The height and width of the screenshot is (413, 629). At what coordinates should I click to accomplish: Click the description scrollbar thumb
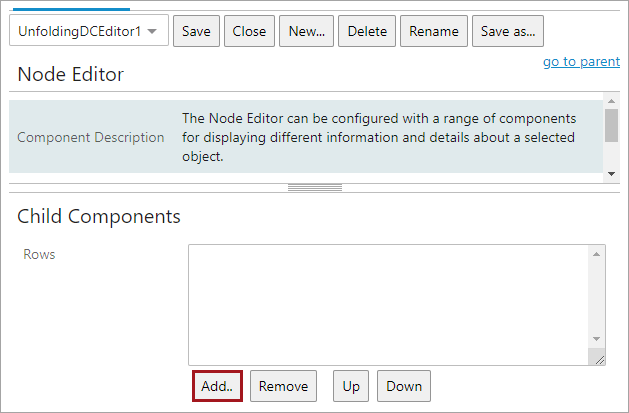coord(611,125)
